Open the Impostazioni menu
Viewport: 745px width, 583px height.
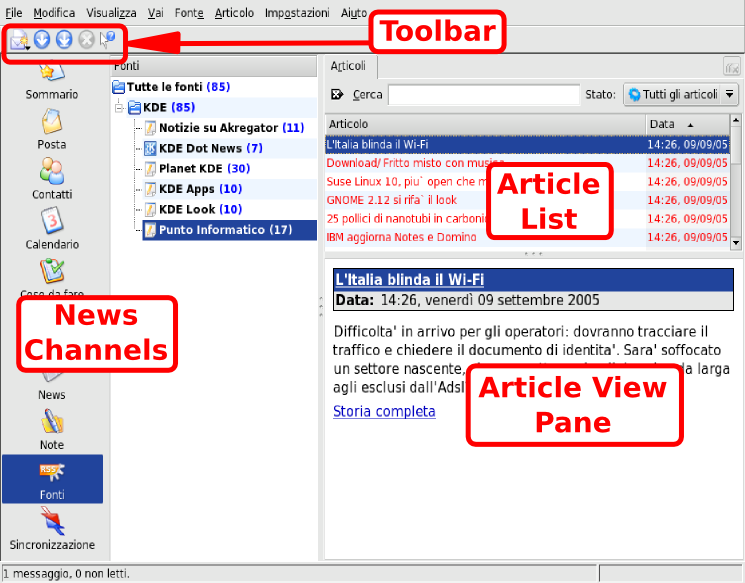pos(297,13)
